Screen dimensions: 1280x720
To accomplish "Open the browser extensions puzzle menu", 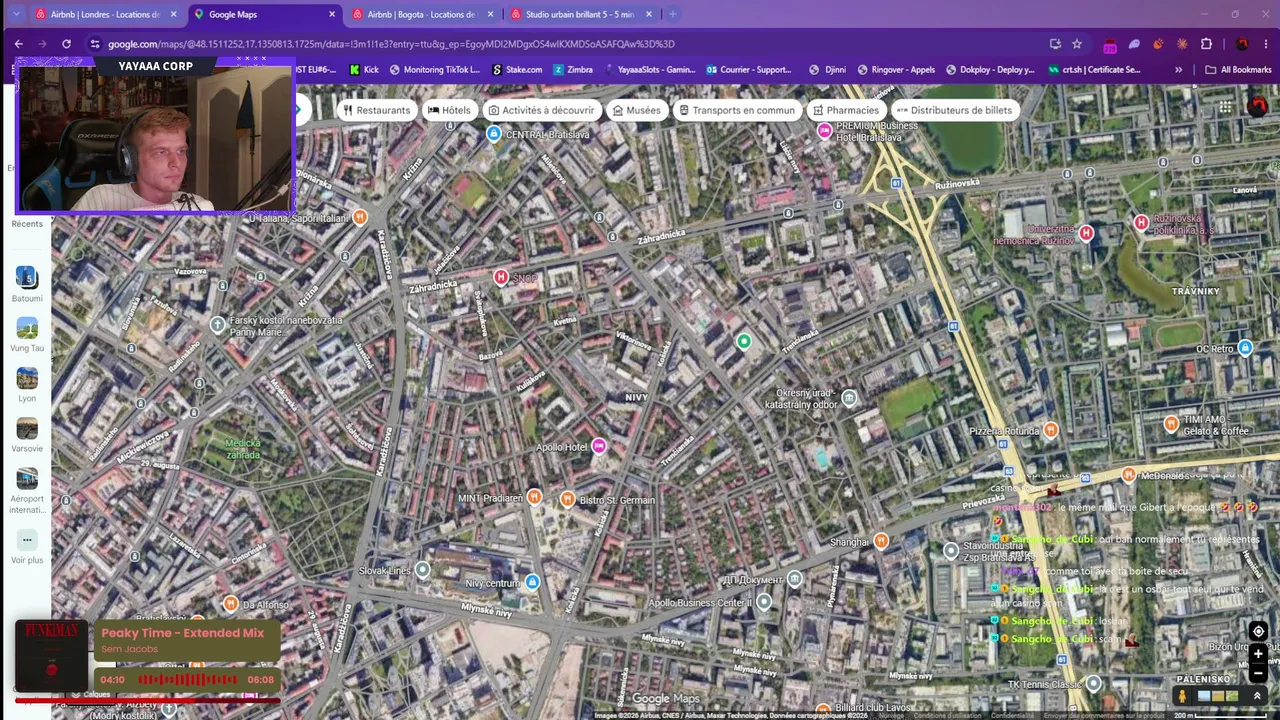I will (1206, 44).
